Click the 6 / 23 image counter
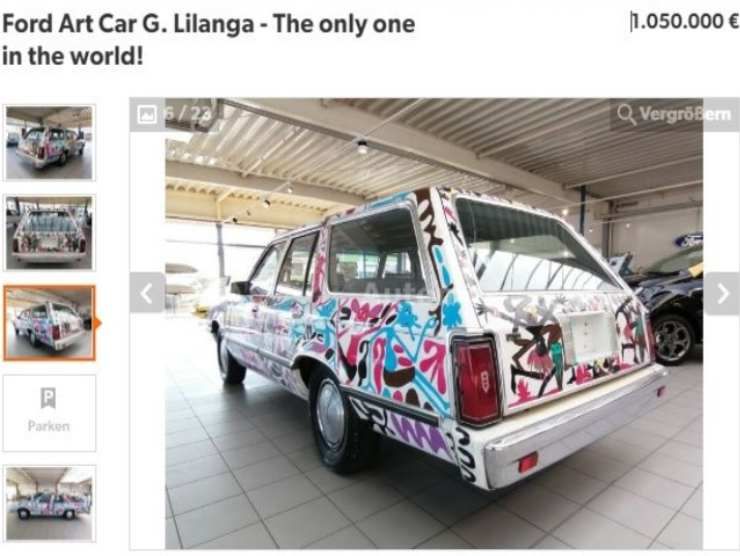The width and height of the screenshot is (740, 556). 188,115
